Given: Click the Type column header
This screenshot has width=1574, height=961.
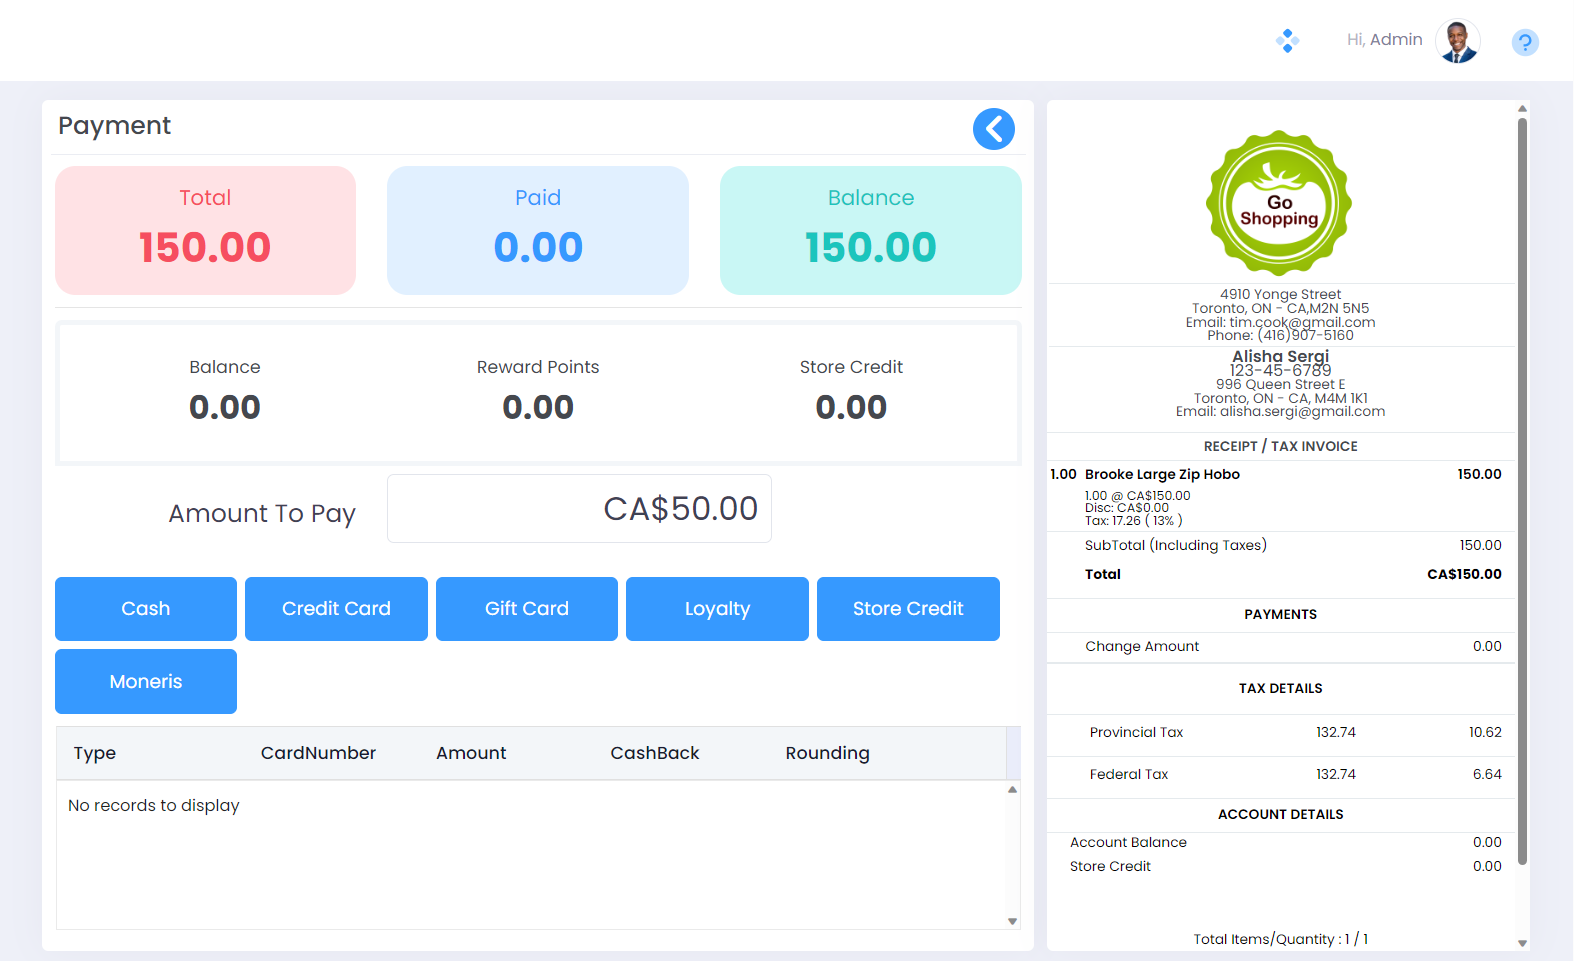Looking at the screenshot, I should click(95, 753).
